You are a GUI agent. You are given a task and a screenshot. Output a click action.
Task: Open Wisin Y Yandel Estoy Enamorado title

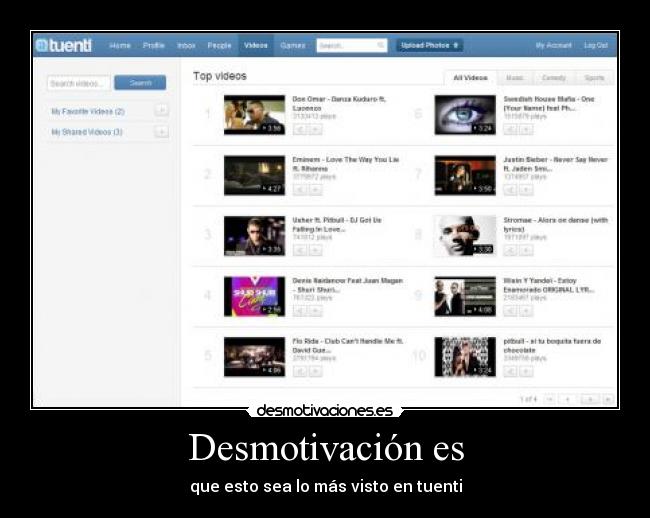point(549,285)
